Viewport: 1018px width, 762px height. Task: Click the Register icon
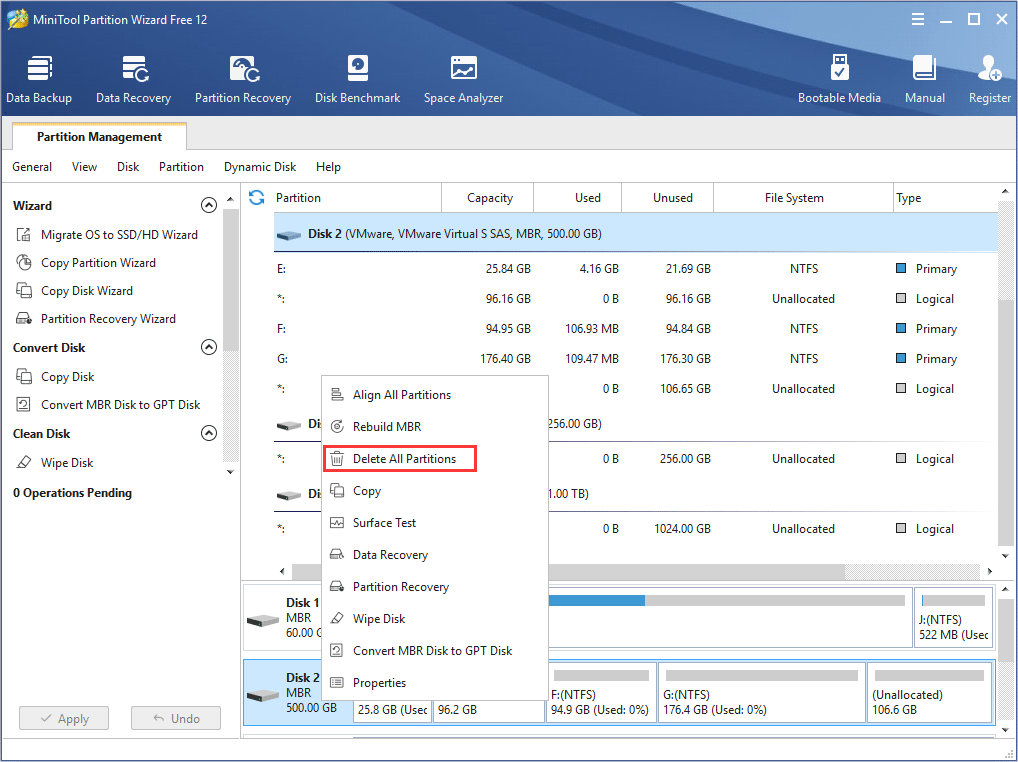(989, 79)
